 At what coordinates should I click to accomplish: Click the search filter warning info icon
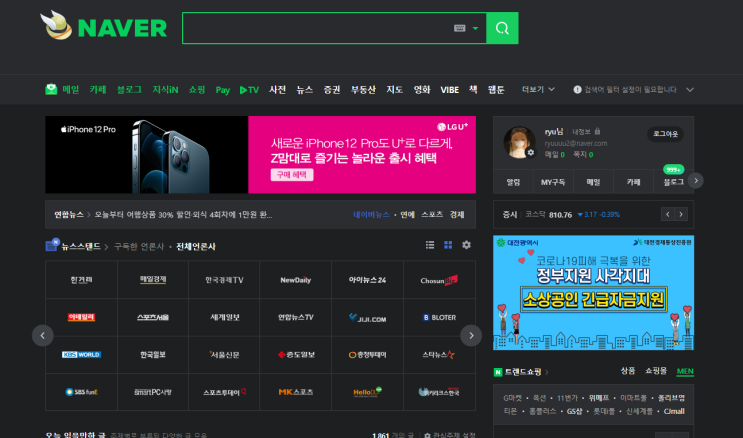pyautogui.click(x=577, y=89)
